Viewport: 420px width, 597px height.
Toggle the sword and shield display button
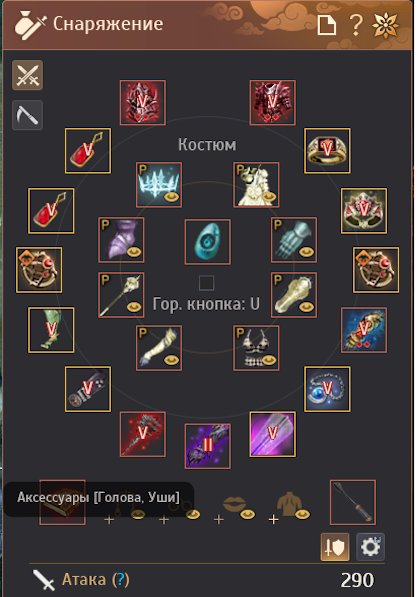point(335,548)
